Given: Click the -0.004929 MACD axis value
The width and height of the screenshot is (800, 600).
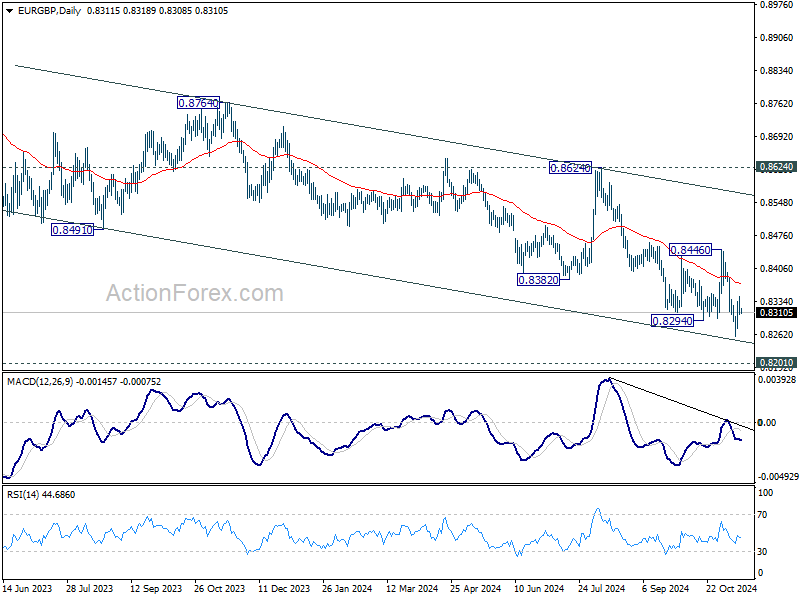Looking at the screenshot, I should (x=778, y=477).
